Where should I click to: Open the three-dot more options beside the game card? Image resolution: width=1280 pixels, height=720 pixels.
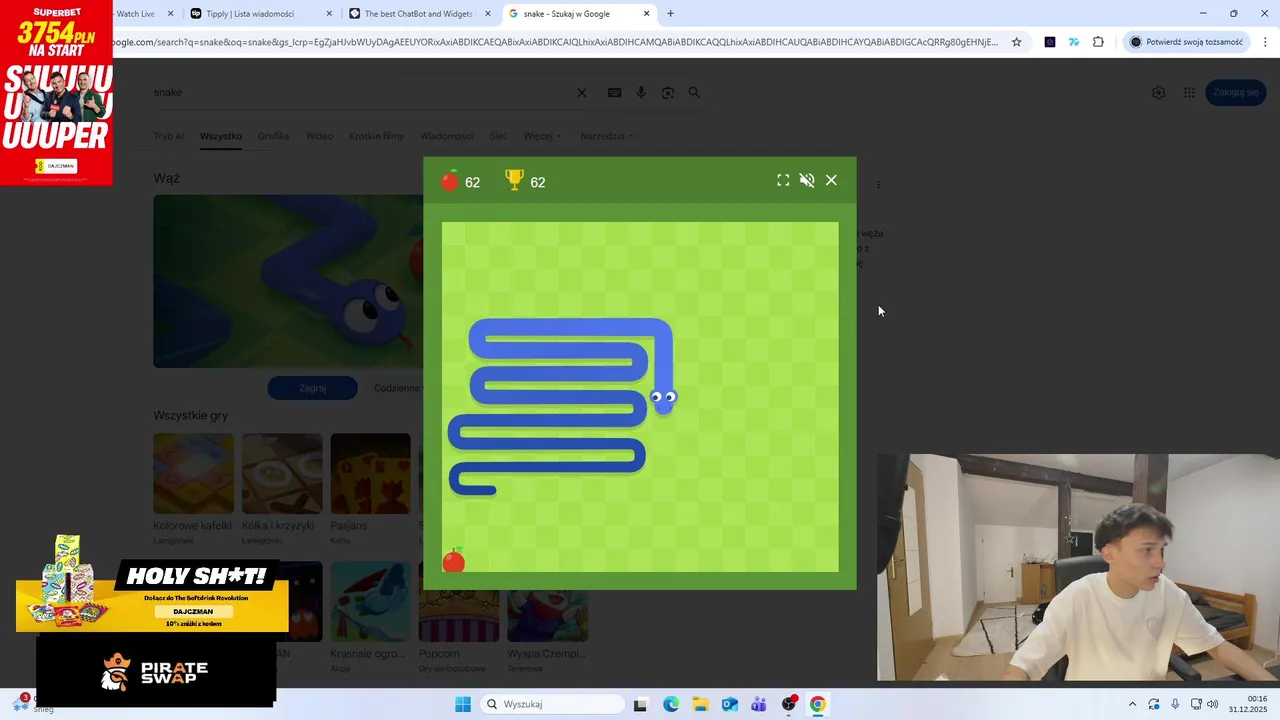point(878,184)
